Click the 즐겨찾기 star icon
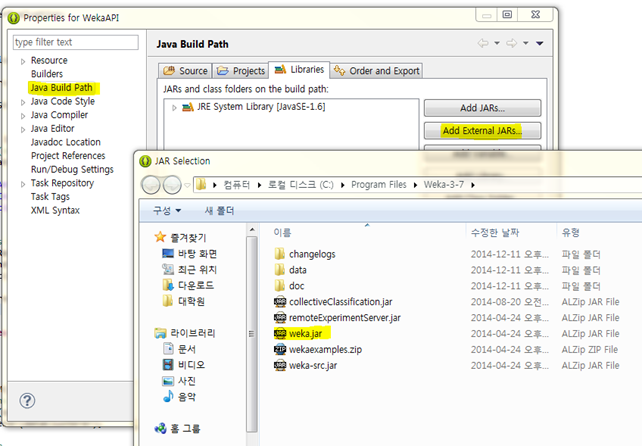 (x=160, y=237)
